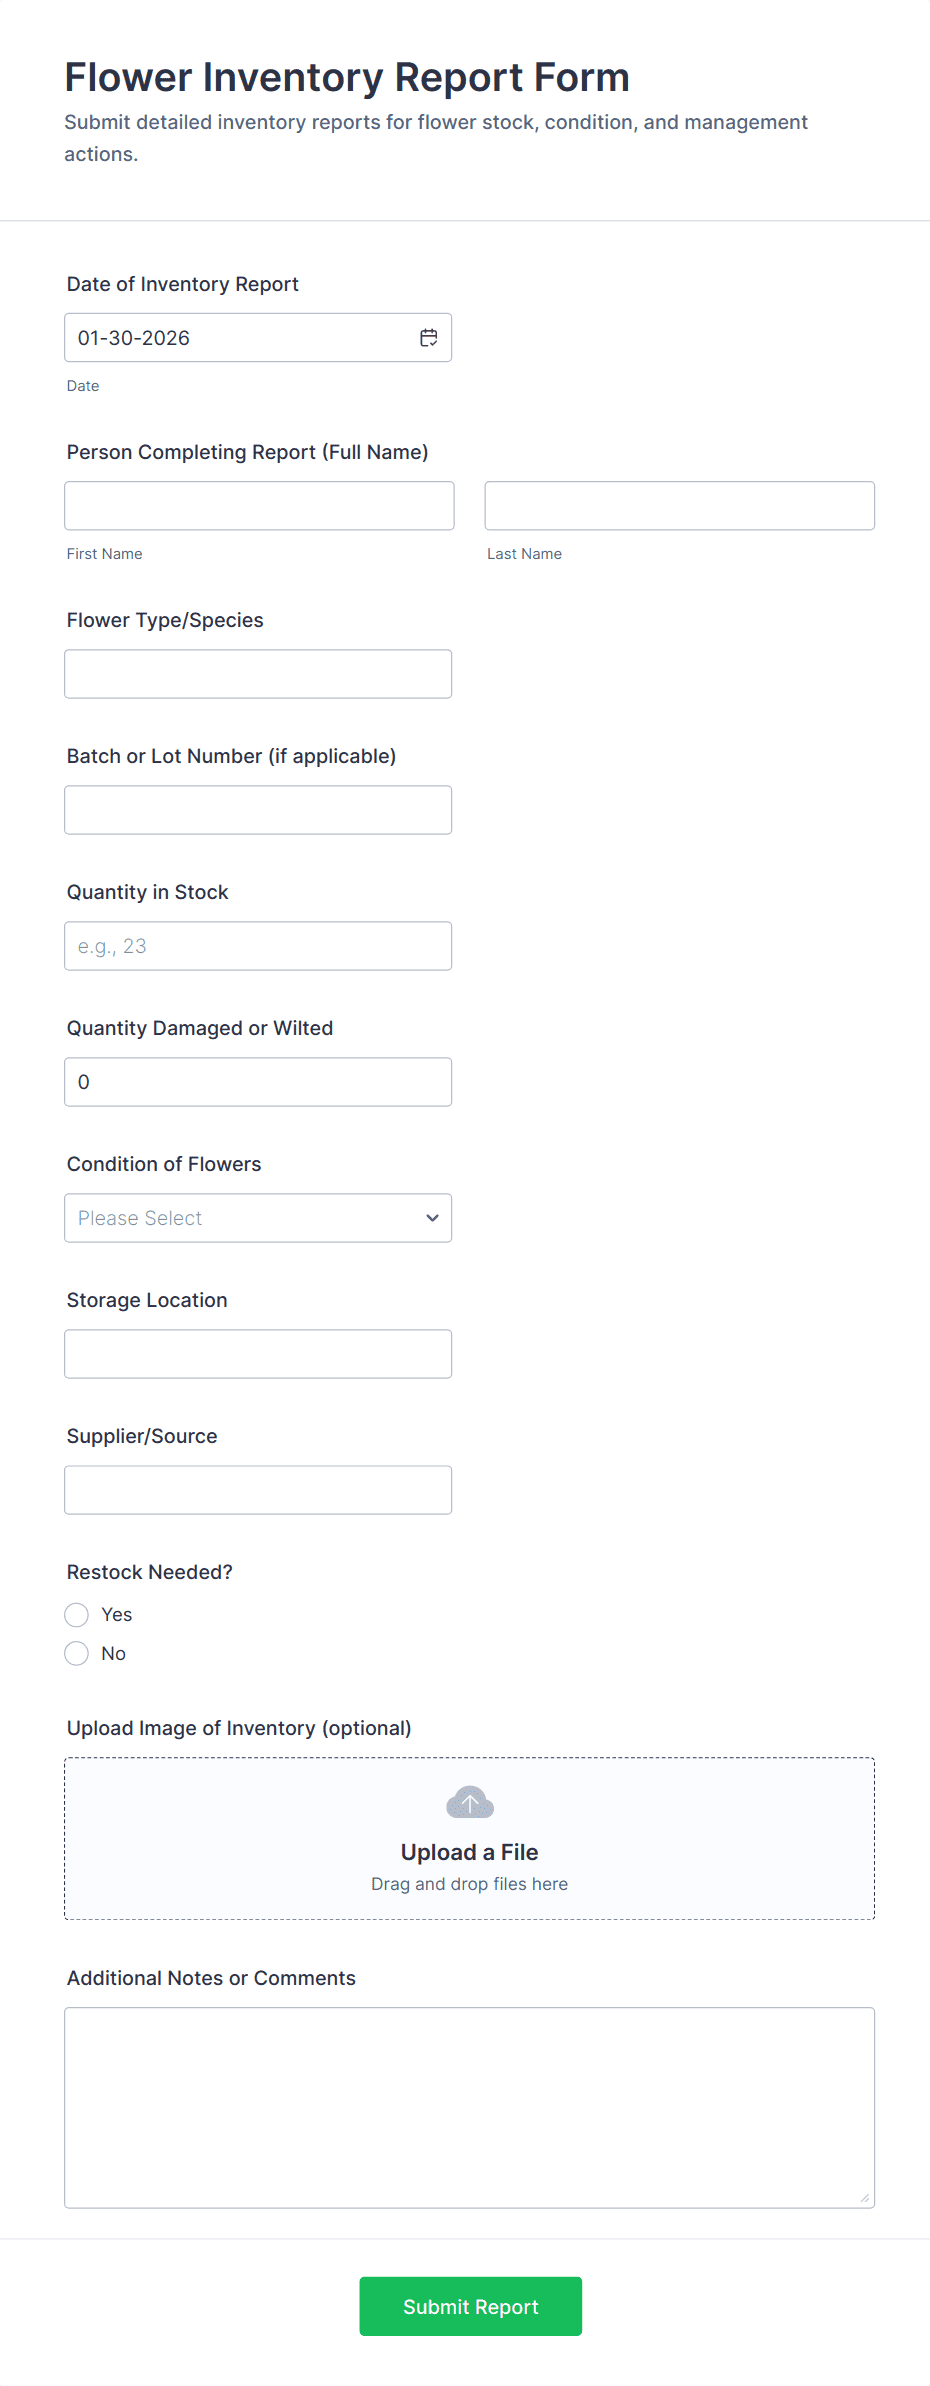Click the Quantity Damaged or Wilted field
The height and width of the screenshot is (2386, 930).
click(258, 1081)
